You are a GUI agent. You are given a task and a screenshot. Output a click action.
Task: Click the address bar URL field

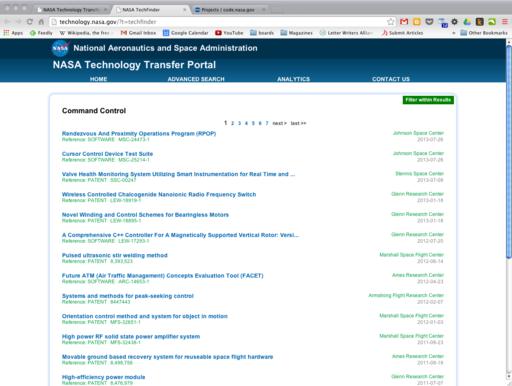pyautogui.click(x=220, y=22)
